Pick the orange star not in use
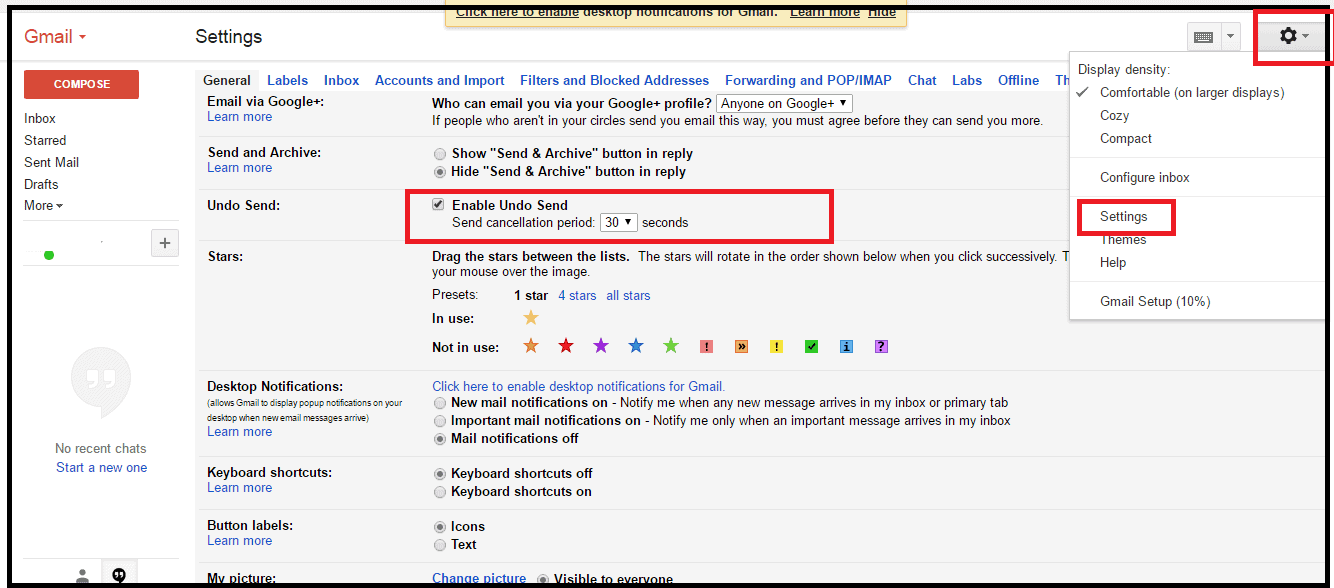The height and width of the screenshot is (588, 1334). 531,346
